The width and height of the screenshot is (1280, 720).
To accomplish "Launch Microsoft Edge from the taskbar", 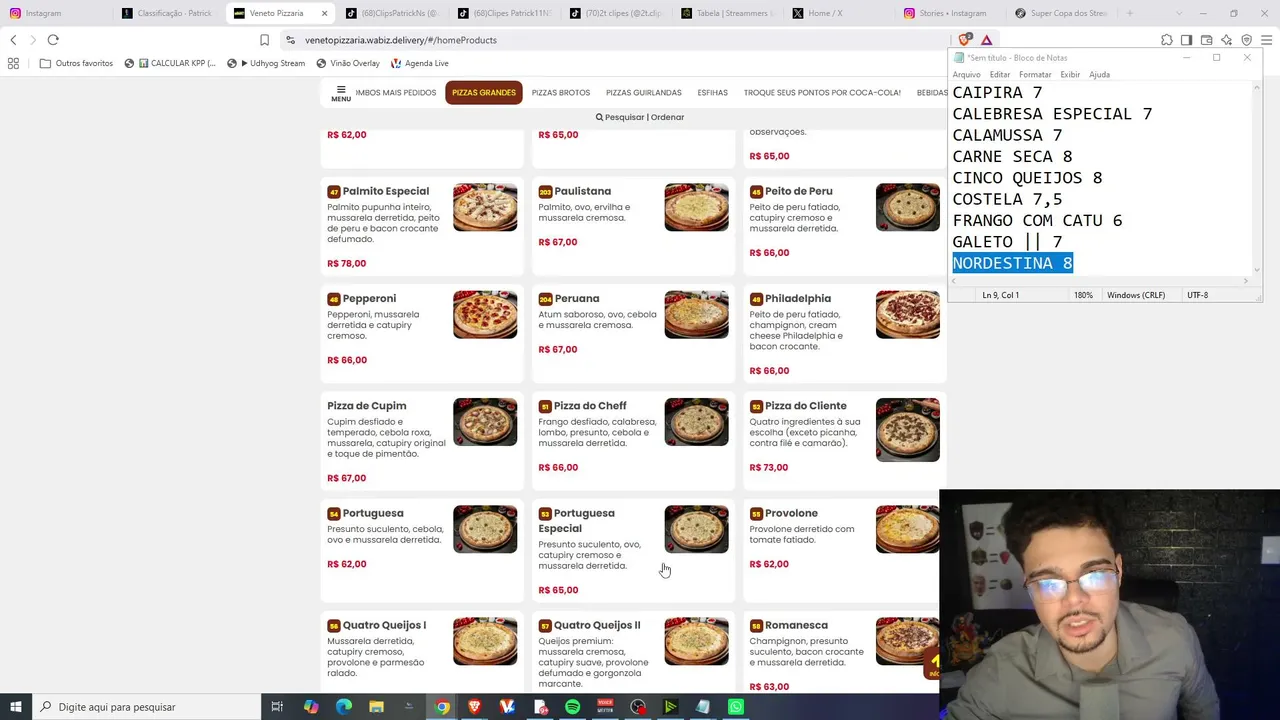I will point(344,707).
